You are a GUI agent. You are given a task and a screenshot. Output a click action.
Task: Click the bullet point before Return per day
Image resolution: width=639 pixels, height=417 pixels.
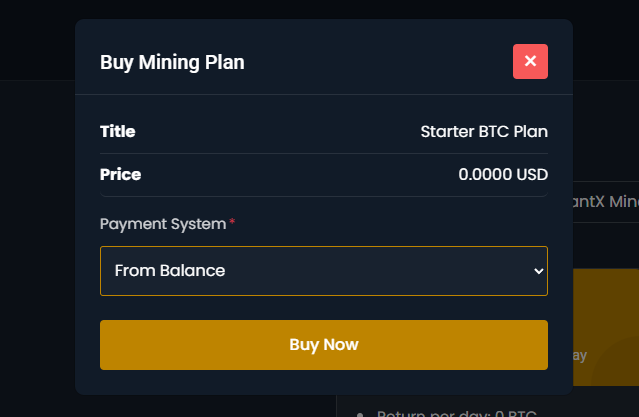click(360, 415)
